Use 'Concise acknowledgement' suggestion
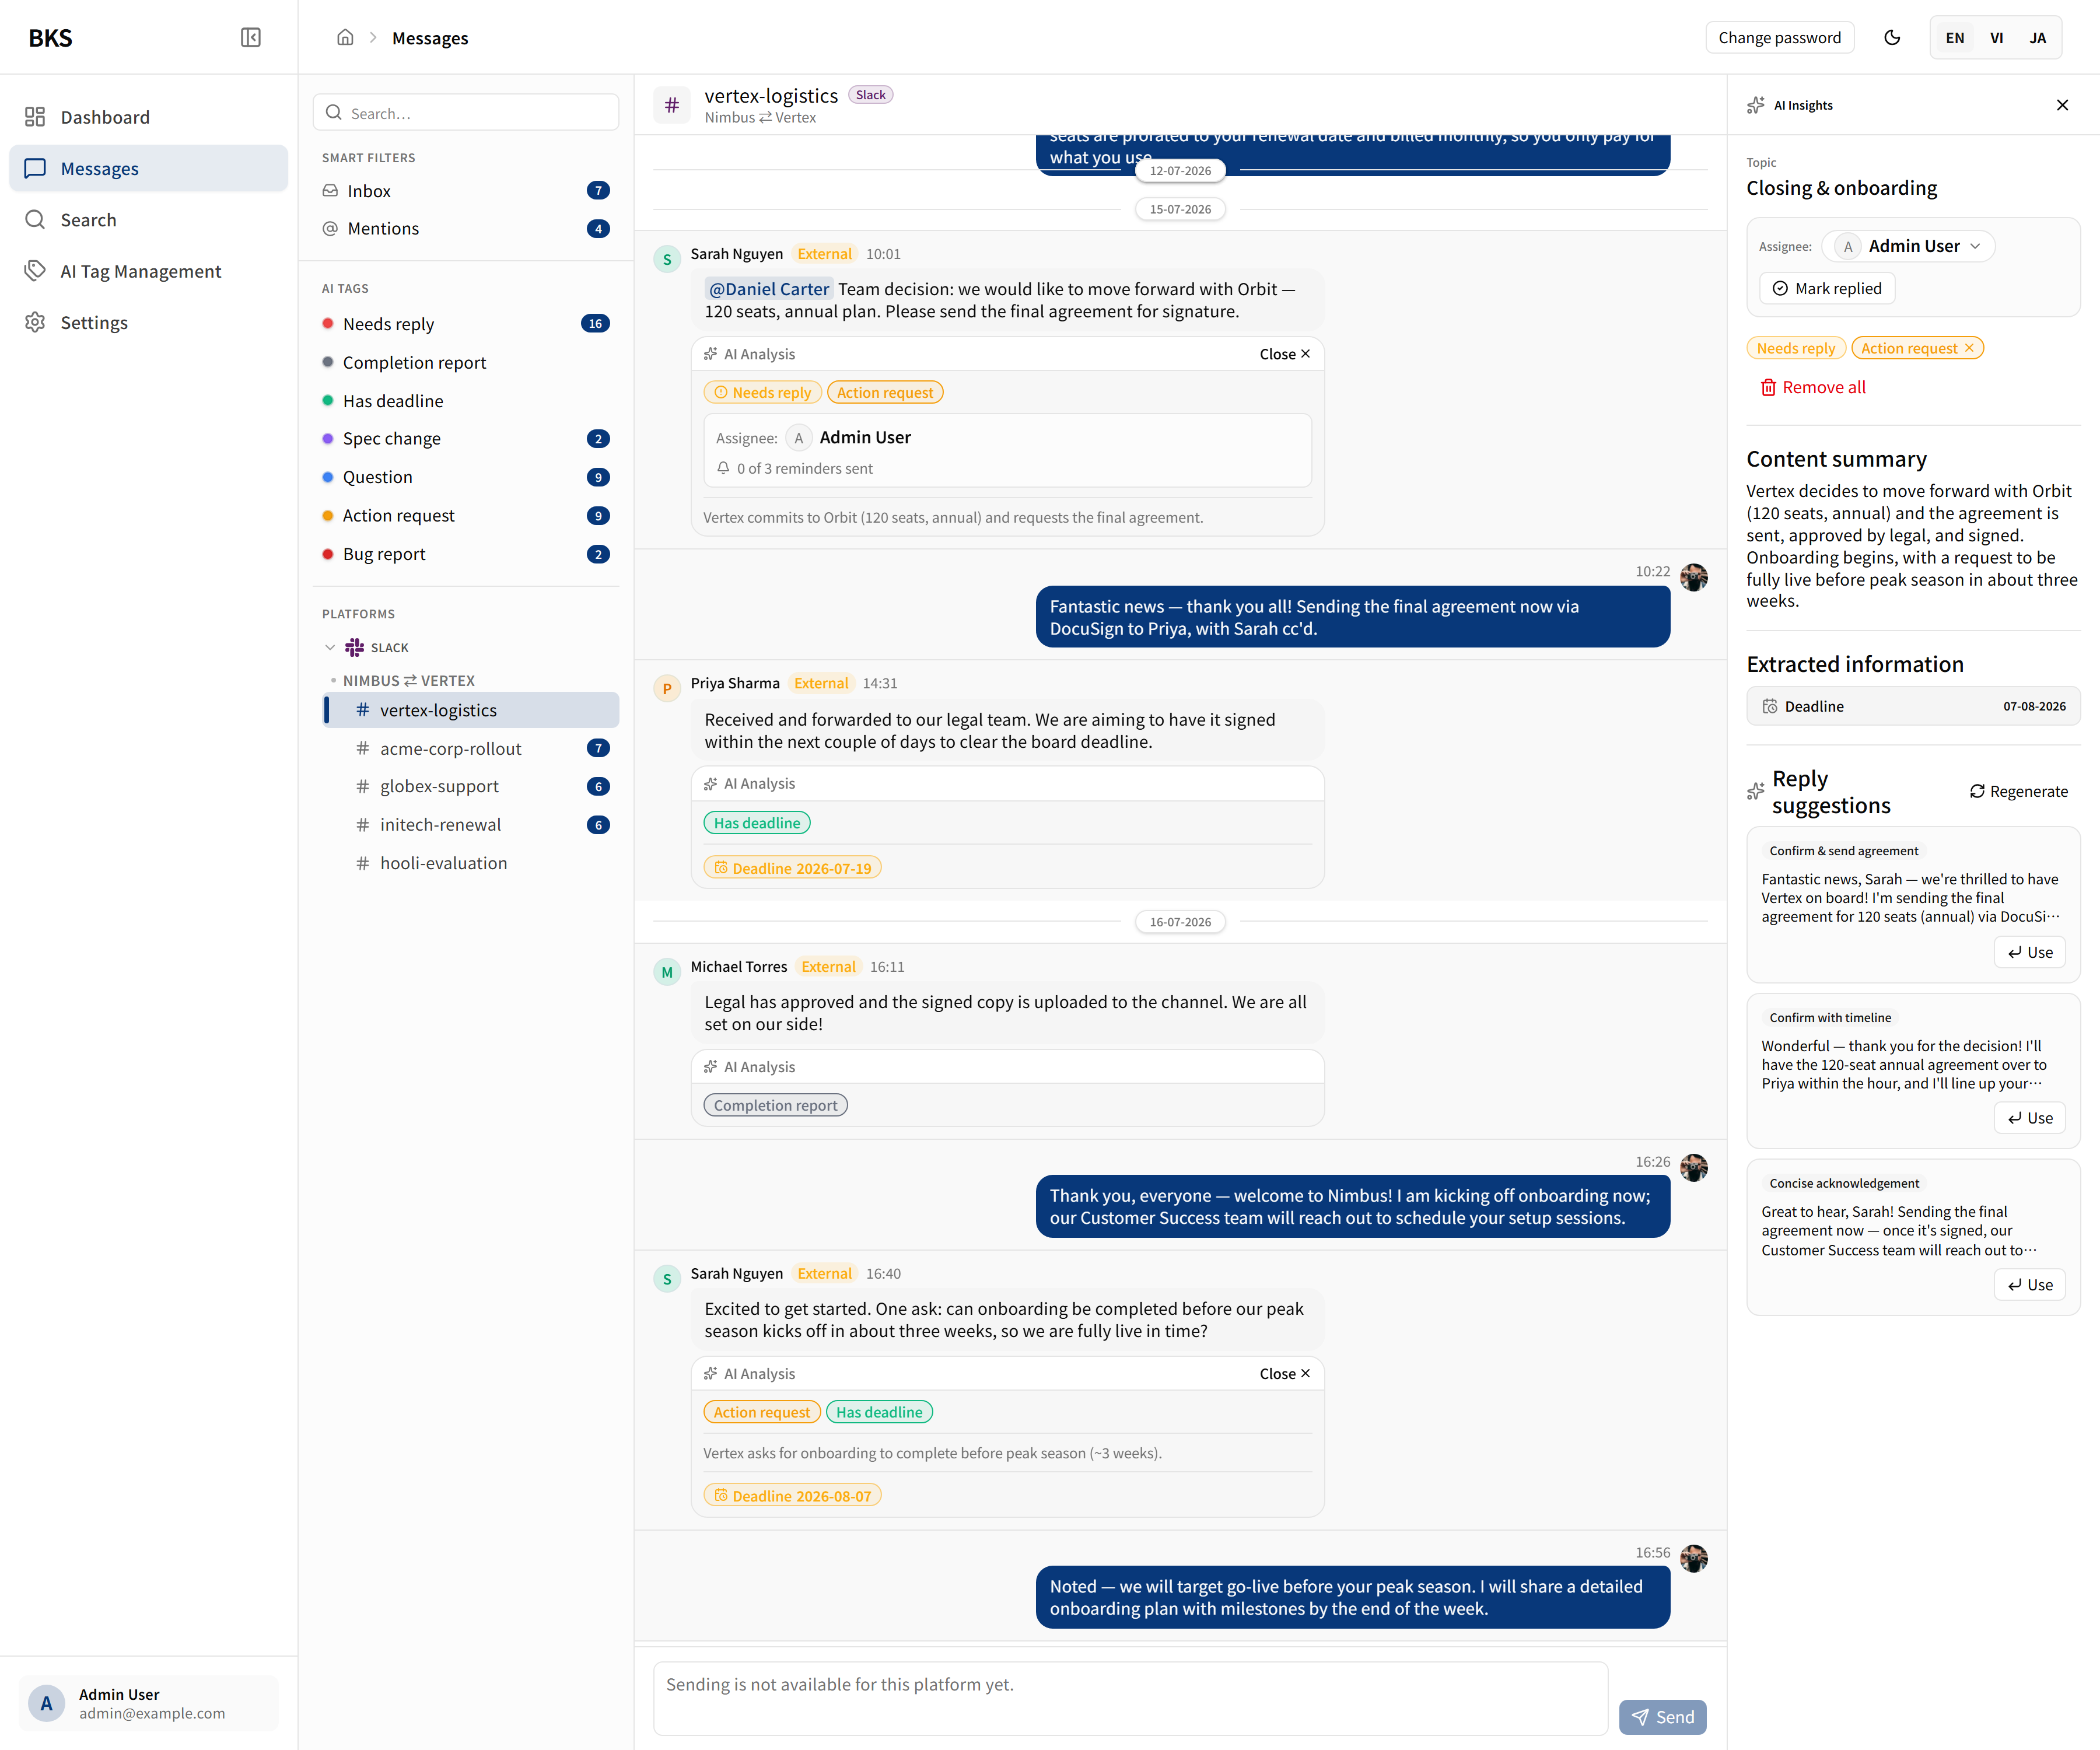 click(x=2030, y=1286)
